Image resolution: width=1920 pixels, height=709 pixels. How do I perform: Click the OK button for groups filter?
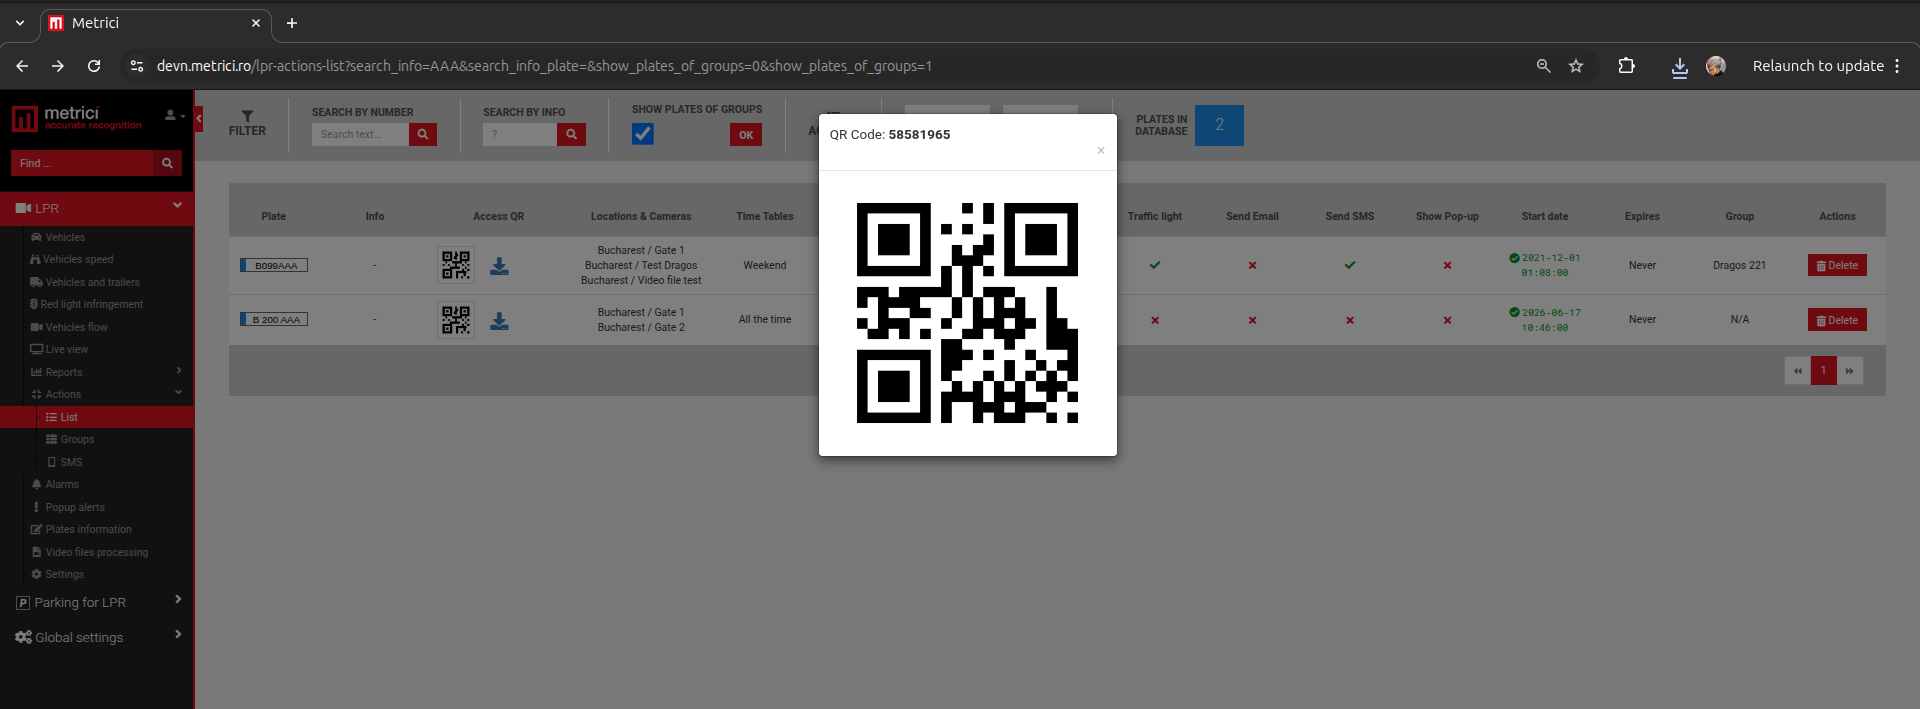click(746, 135)
